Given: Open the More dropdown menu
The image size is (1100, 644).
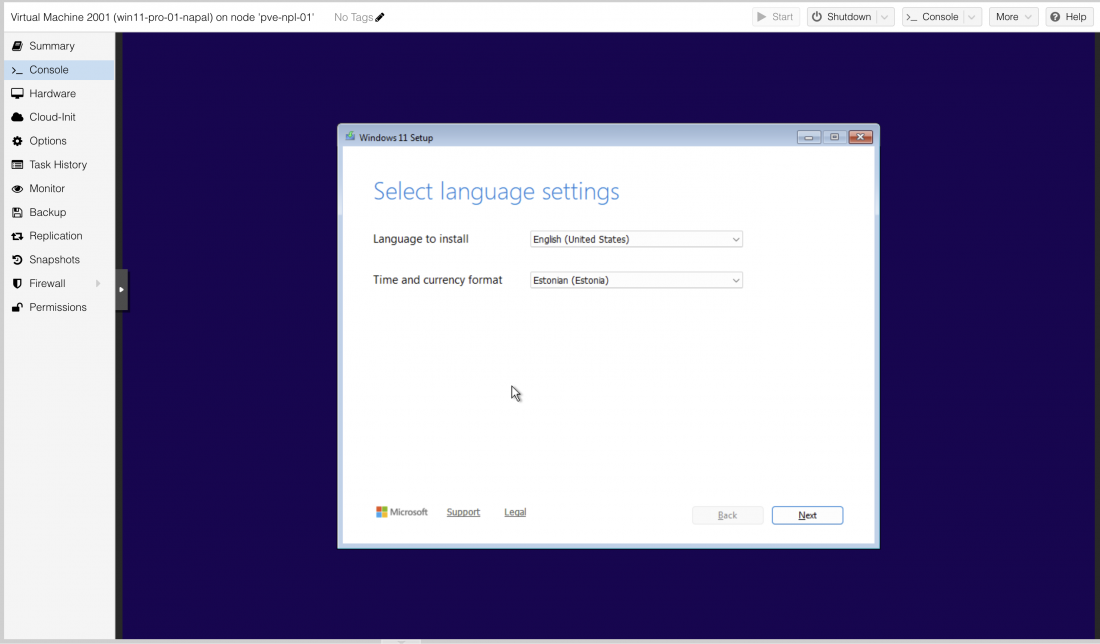Looking at the screenshot, I should (1013, 17).
